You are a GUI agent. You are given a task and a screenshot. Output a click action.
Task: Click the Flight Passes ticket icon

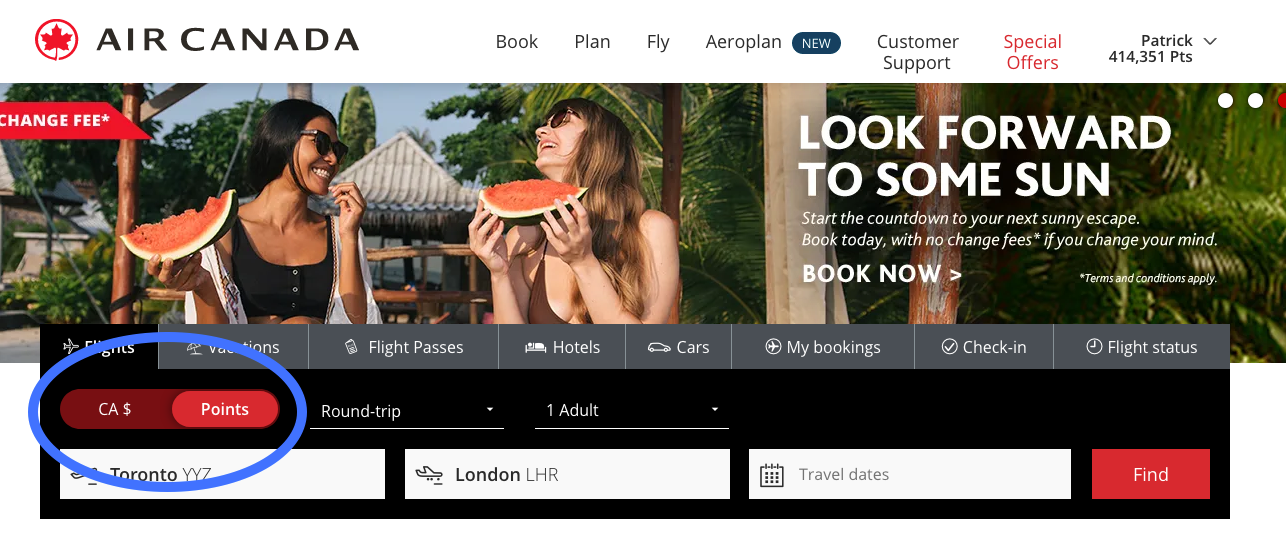click(x=351, y=347)
